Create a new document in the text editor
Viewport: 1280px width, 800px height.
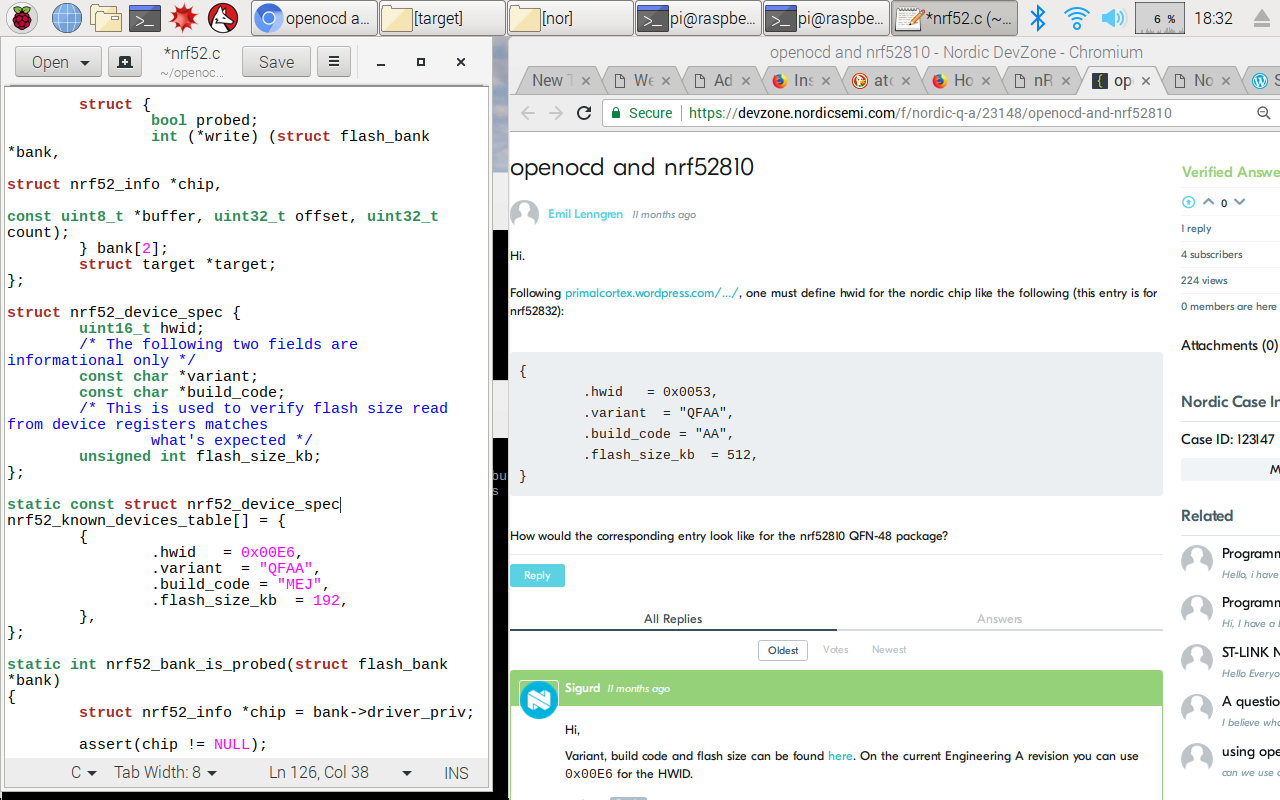[x=124, y=62]
